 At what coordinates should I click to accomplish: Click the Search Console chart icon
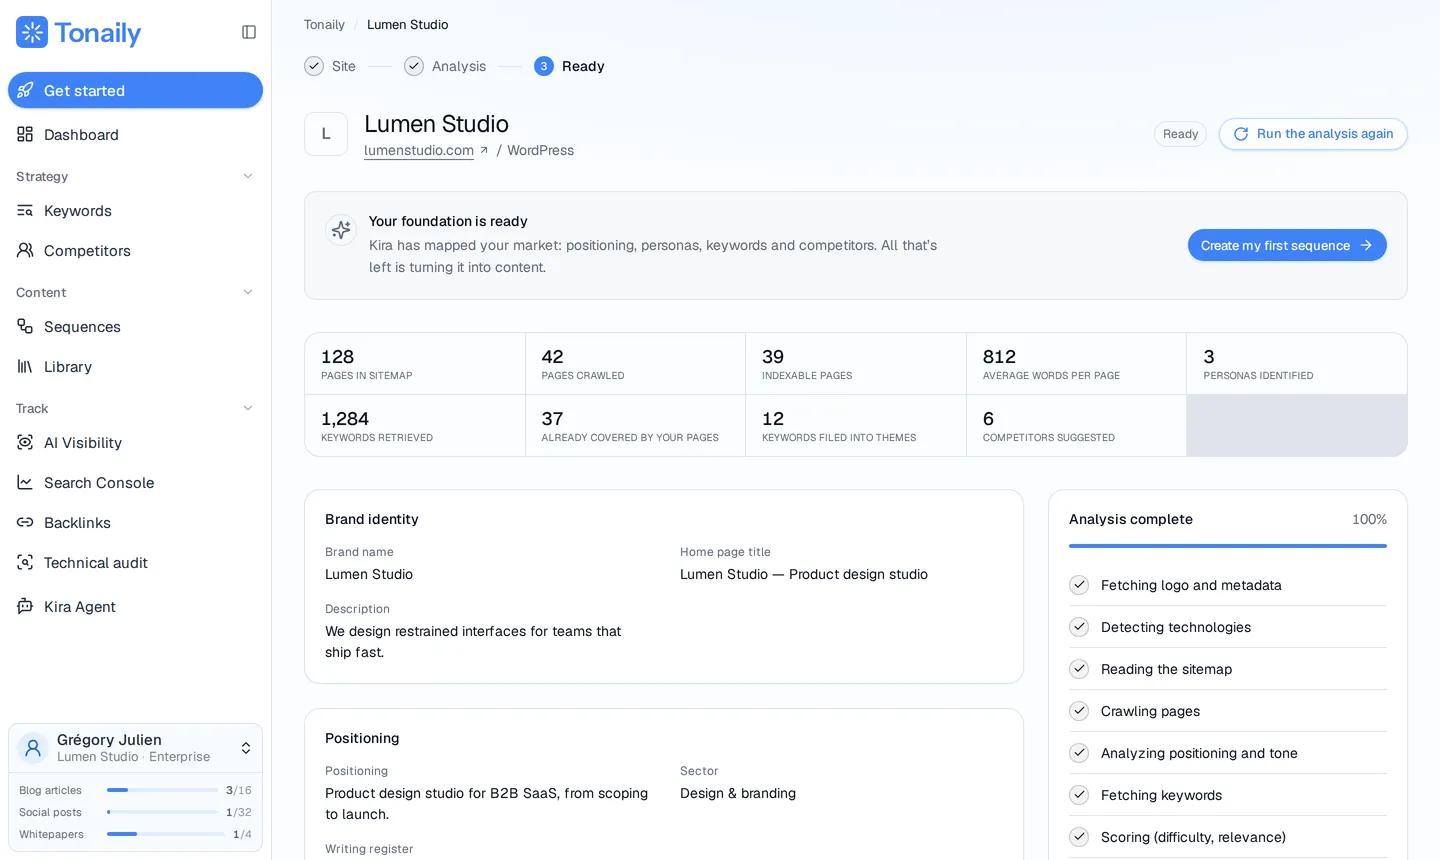click(25, 483)
